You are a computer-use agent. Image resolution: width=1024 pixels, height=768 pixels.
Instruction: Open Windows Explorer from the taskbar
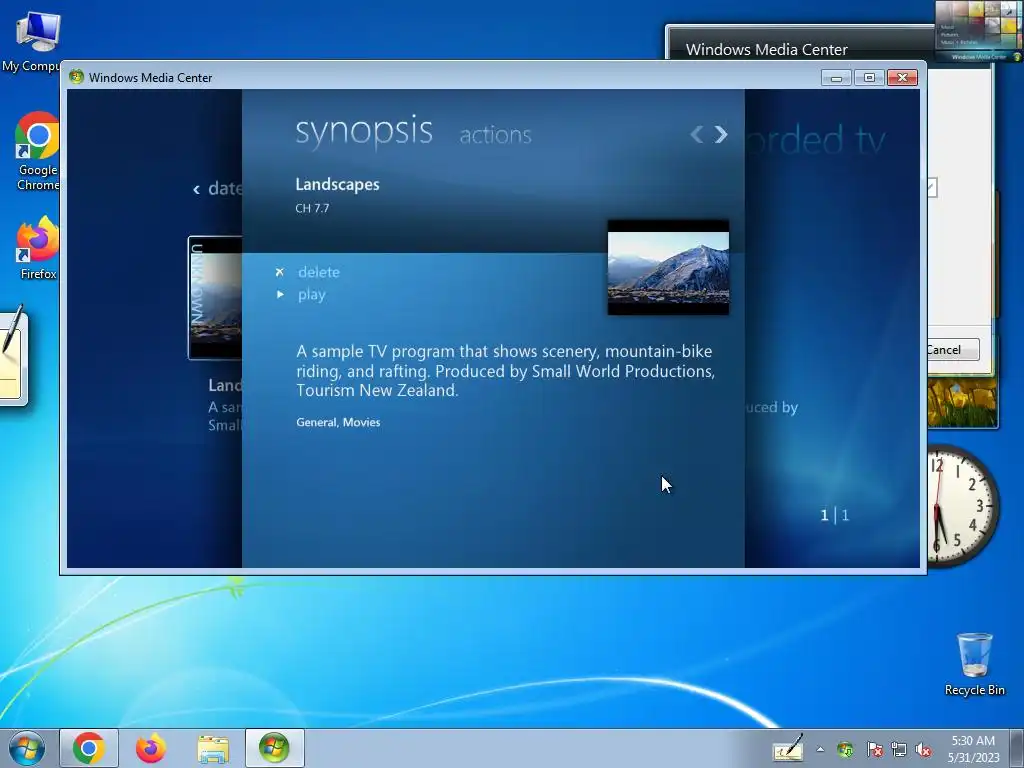click(x=213, y=748)
